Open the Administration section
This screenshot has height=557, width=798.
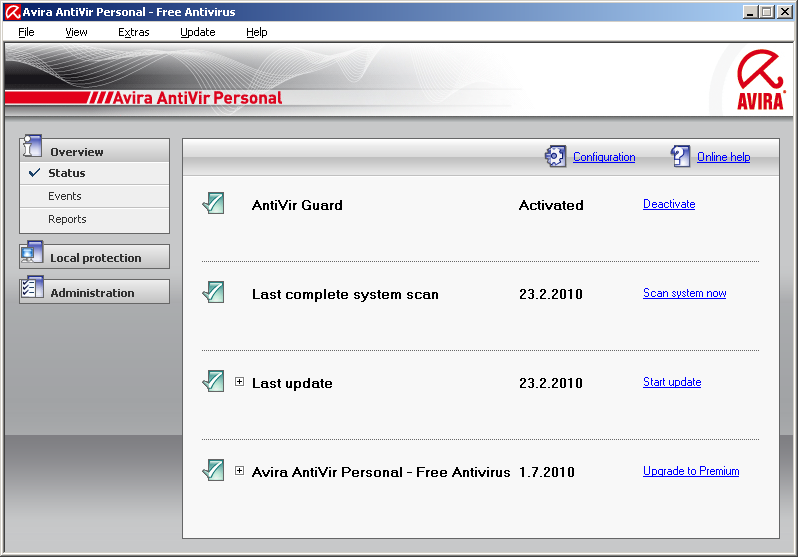click(95, 292)
